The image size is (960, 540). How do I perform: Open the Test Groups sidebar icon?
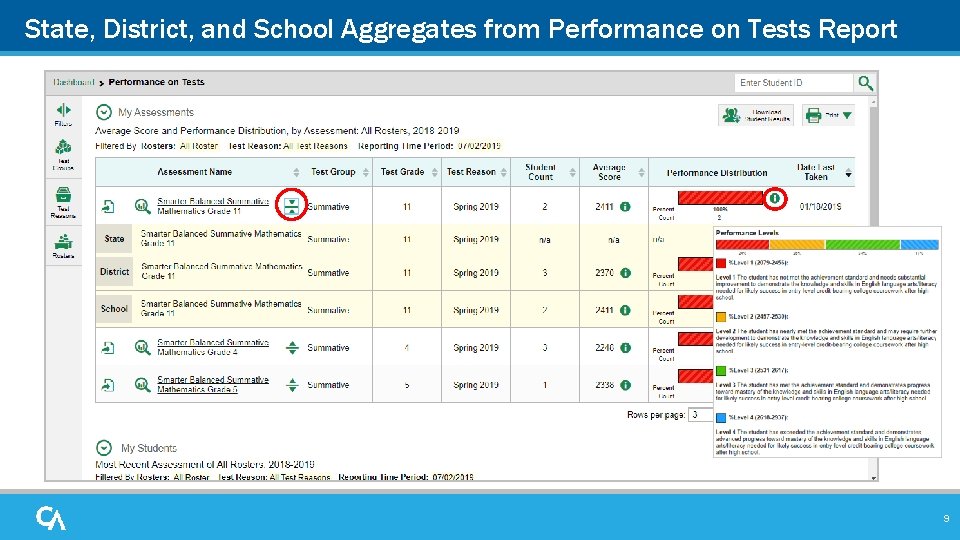(x=63, y=154)
